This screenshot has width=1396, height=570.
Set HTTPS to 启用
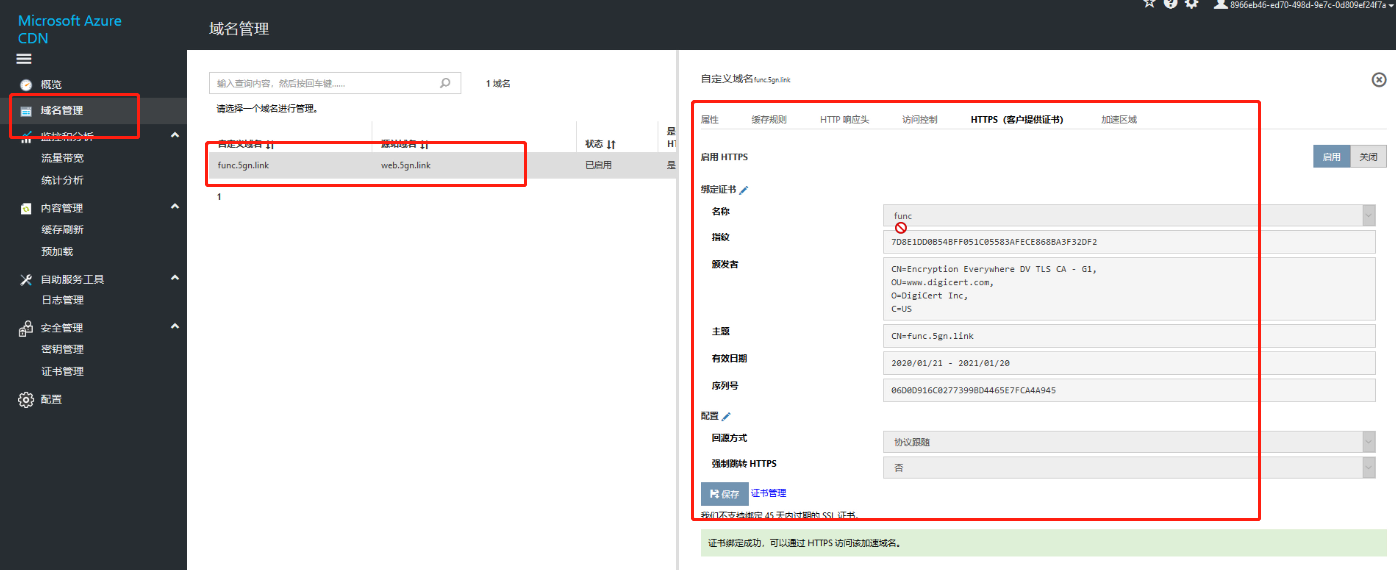coord(1331,157)
